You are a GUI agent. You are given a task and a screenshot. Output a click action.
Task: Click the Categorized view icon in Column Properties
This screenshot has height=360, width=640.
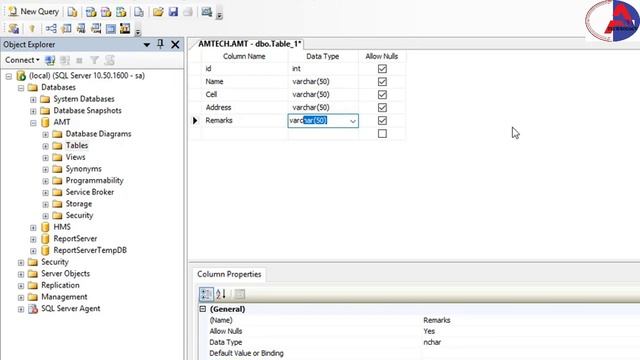(206, 294)
